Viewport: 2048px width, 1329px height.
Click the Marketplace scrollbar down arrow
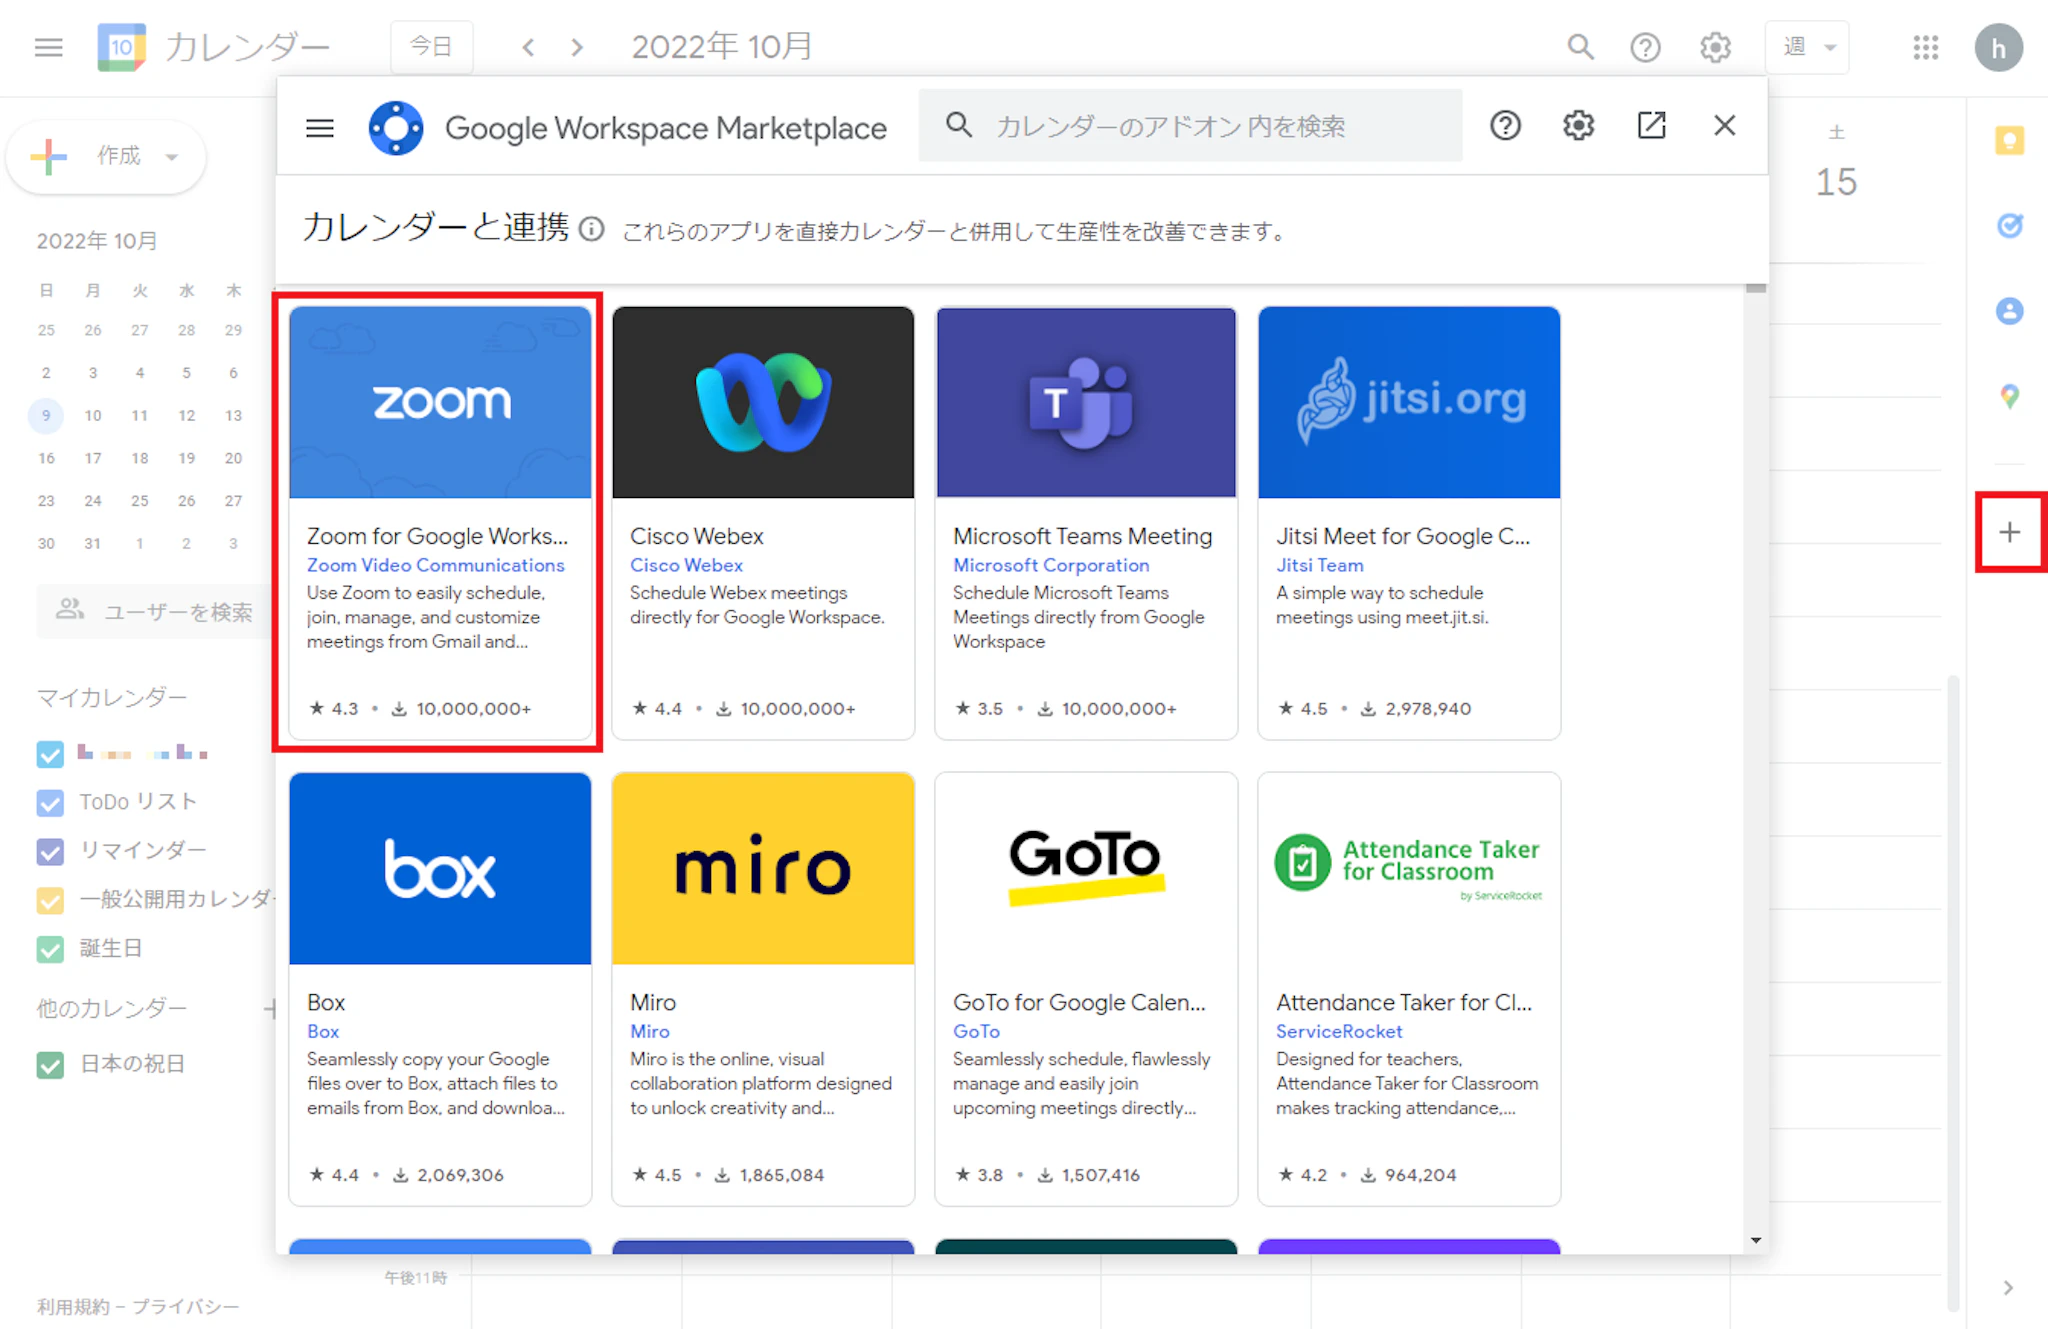tap(1756, 1240)
